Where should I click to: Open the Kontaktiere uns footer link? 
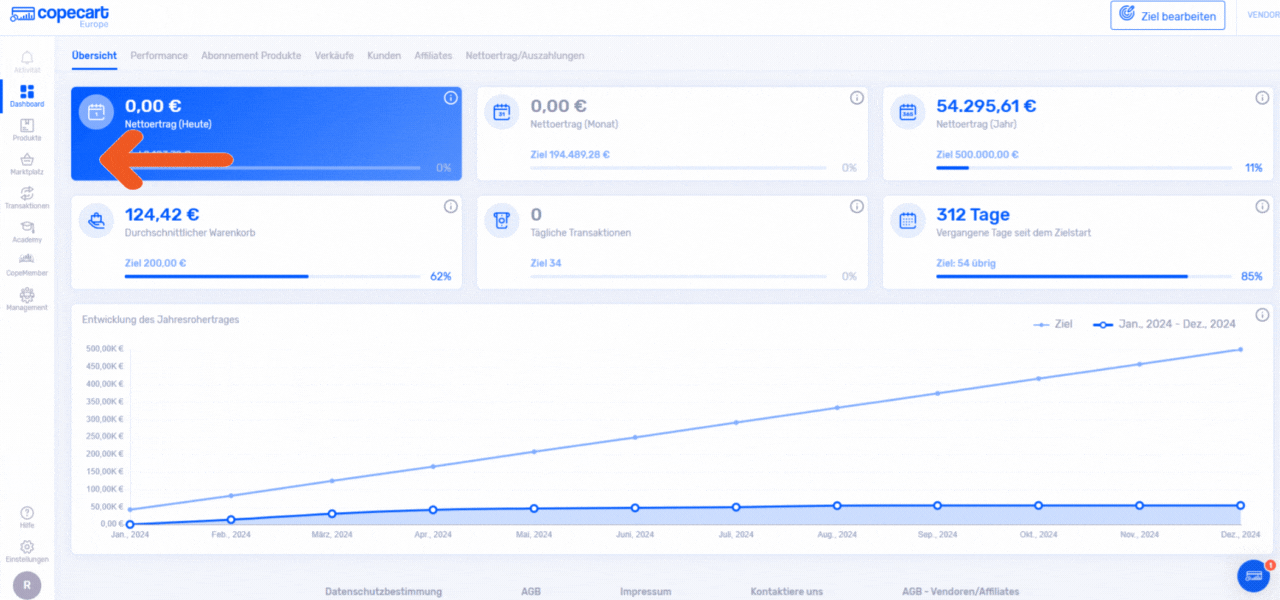(786, 592)
